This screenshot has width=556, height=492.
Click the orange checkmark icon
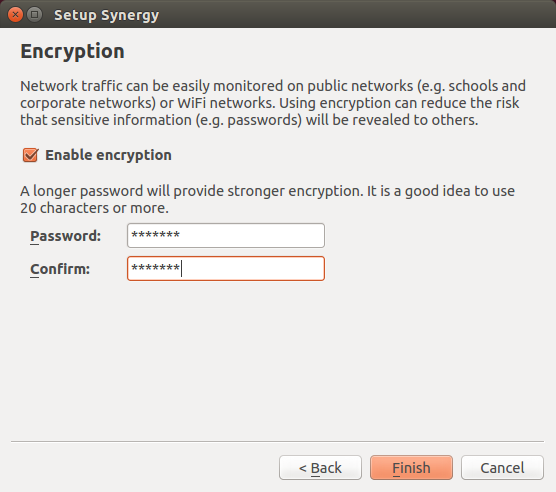pos(30,155)
